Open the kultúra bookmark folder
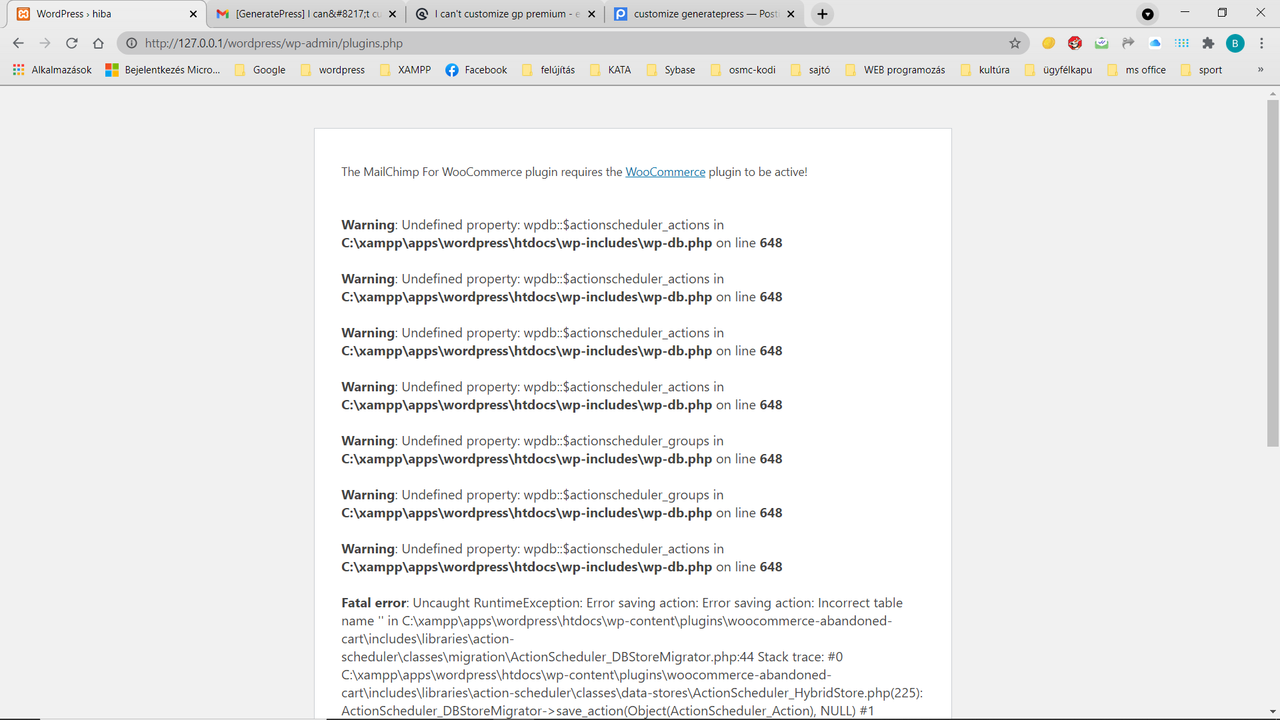 click(x=985, y=70)
